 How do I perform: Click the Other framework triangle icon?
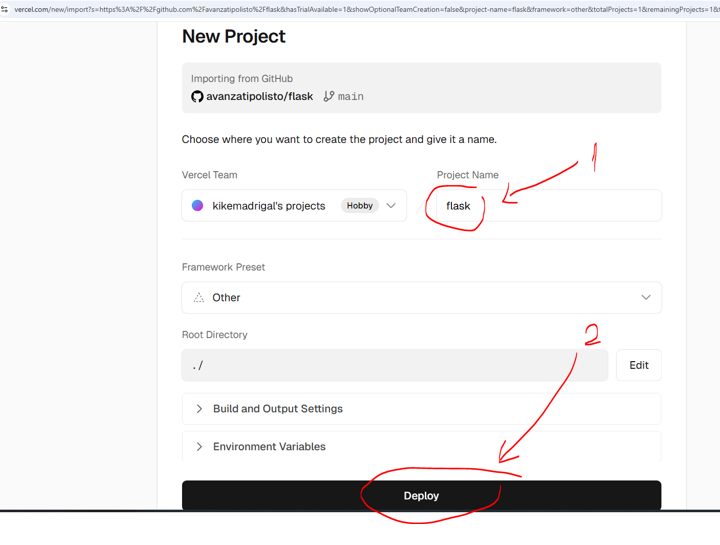[199, 298]
